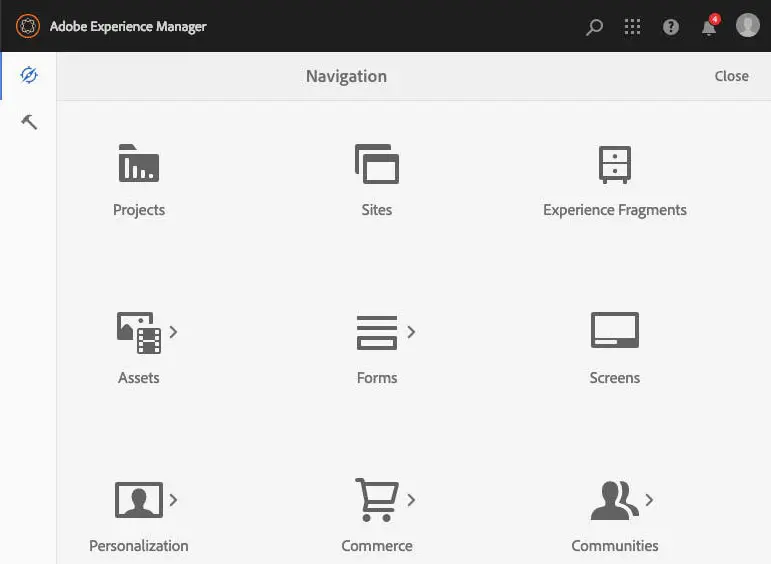Open the Experience Fragments cabinet icon
Image resolution: width=771 pixels, height=564 pixels.
point(614,164)
